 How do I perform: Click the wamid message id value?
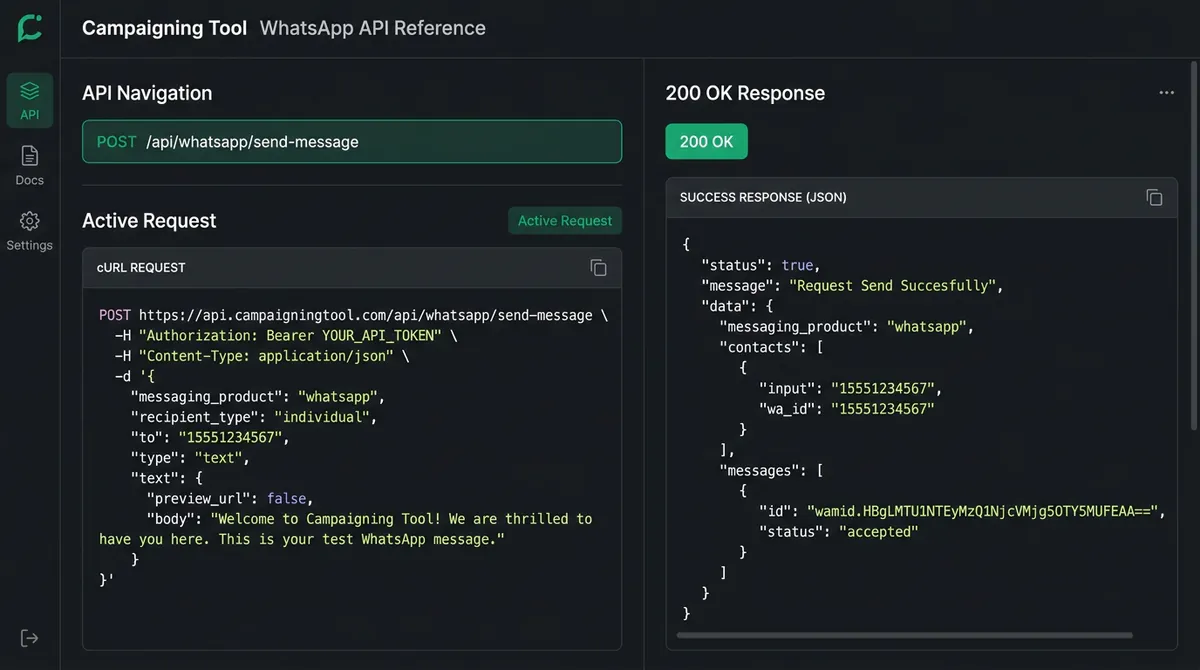pyautogui.click(x=983, y=511)
